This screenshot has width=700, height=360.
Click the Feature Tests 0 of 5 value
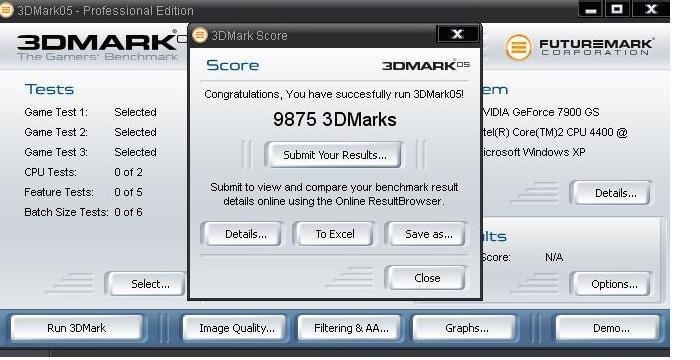(128, 192)
